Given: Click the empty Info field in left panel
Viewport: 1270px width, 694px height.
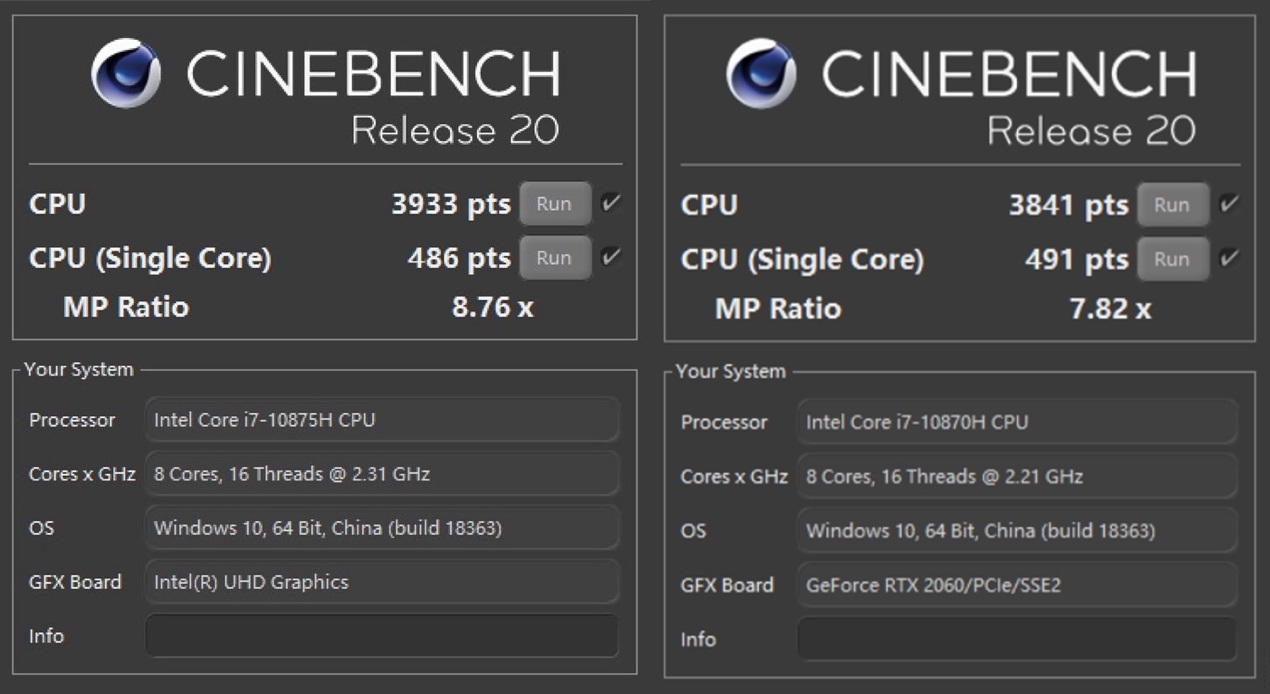Looking at the screenshot, I should point(382,636).
